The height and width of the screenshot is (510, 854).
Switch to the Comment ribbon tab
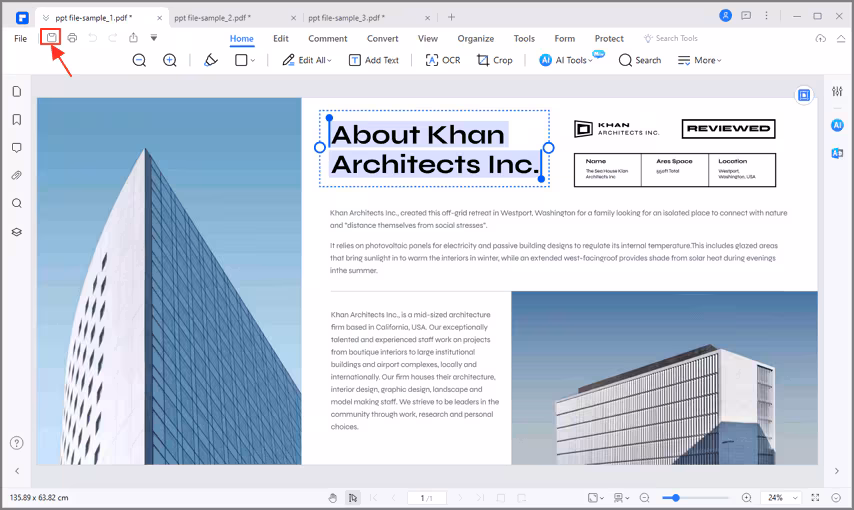pos(327,38)
